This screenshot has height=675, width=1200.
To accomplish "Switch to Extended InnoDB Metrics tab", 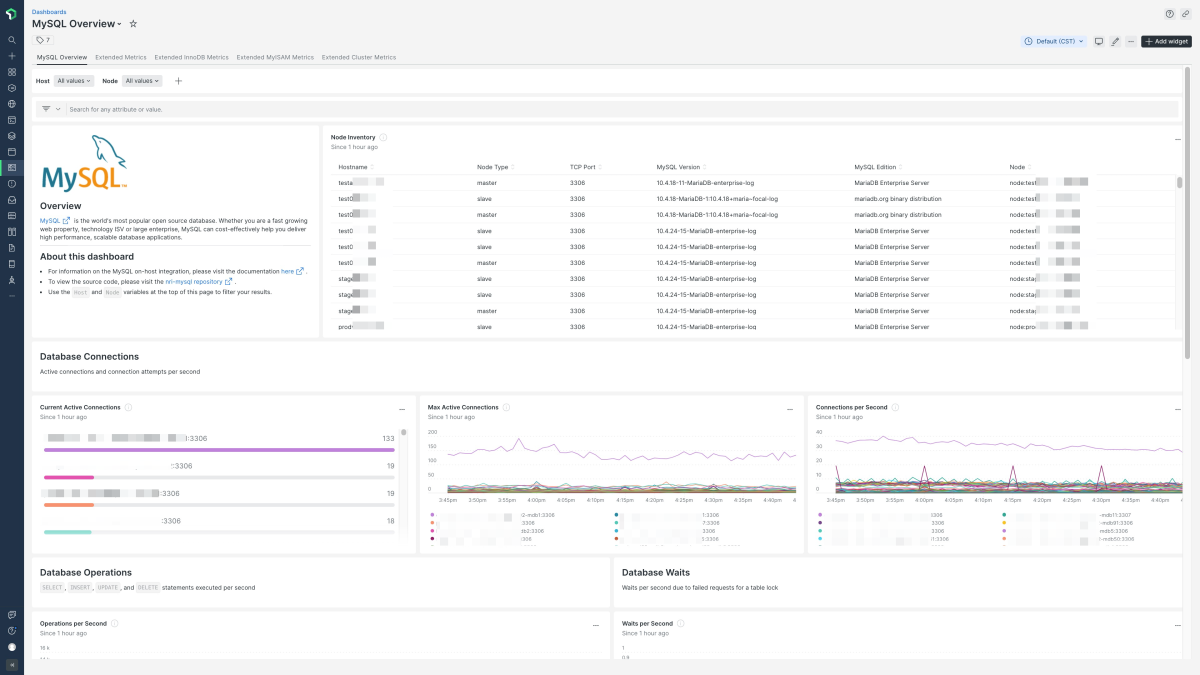I will coord(191,58).
